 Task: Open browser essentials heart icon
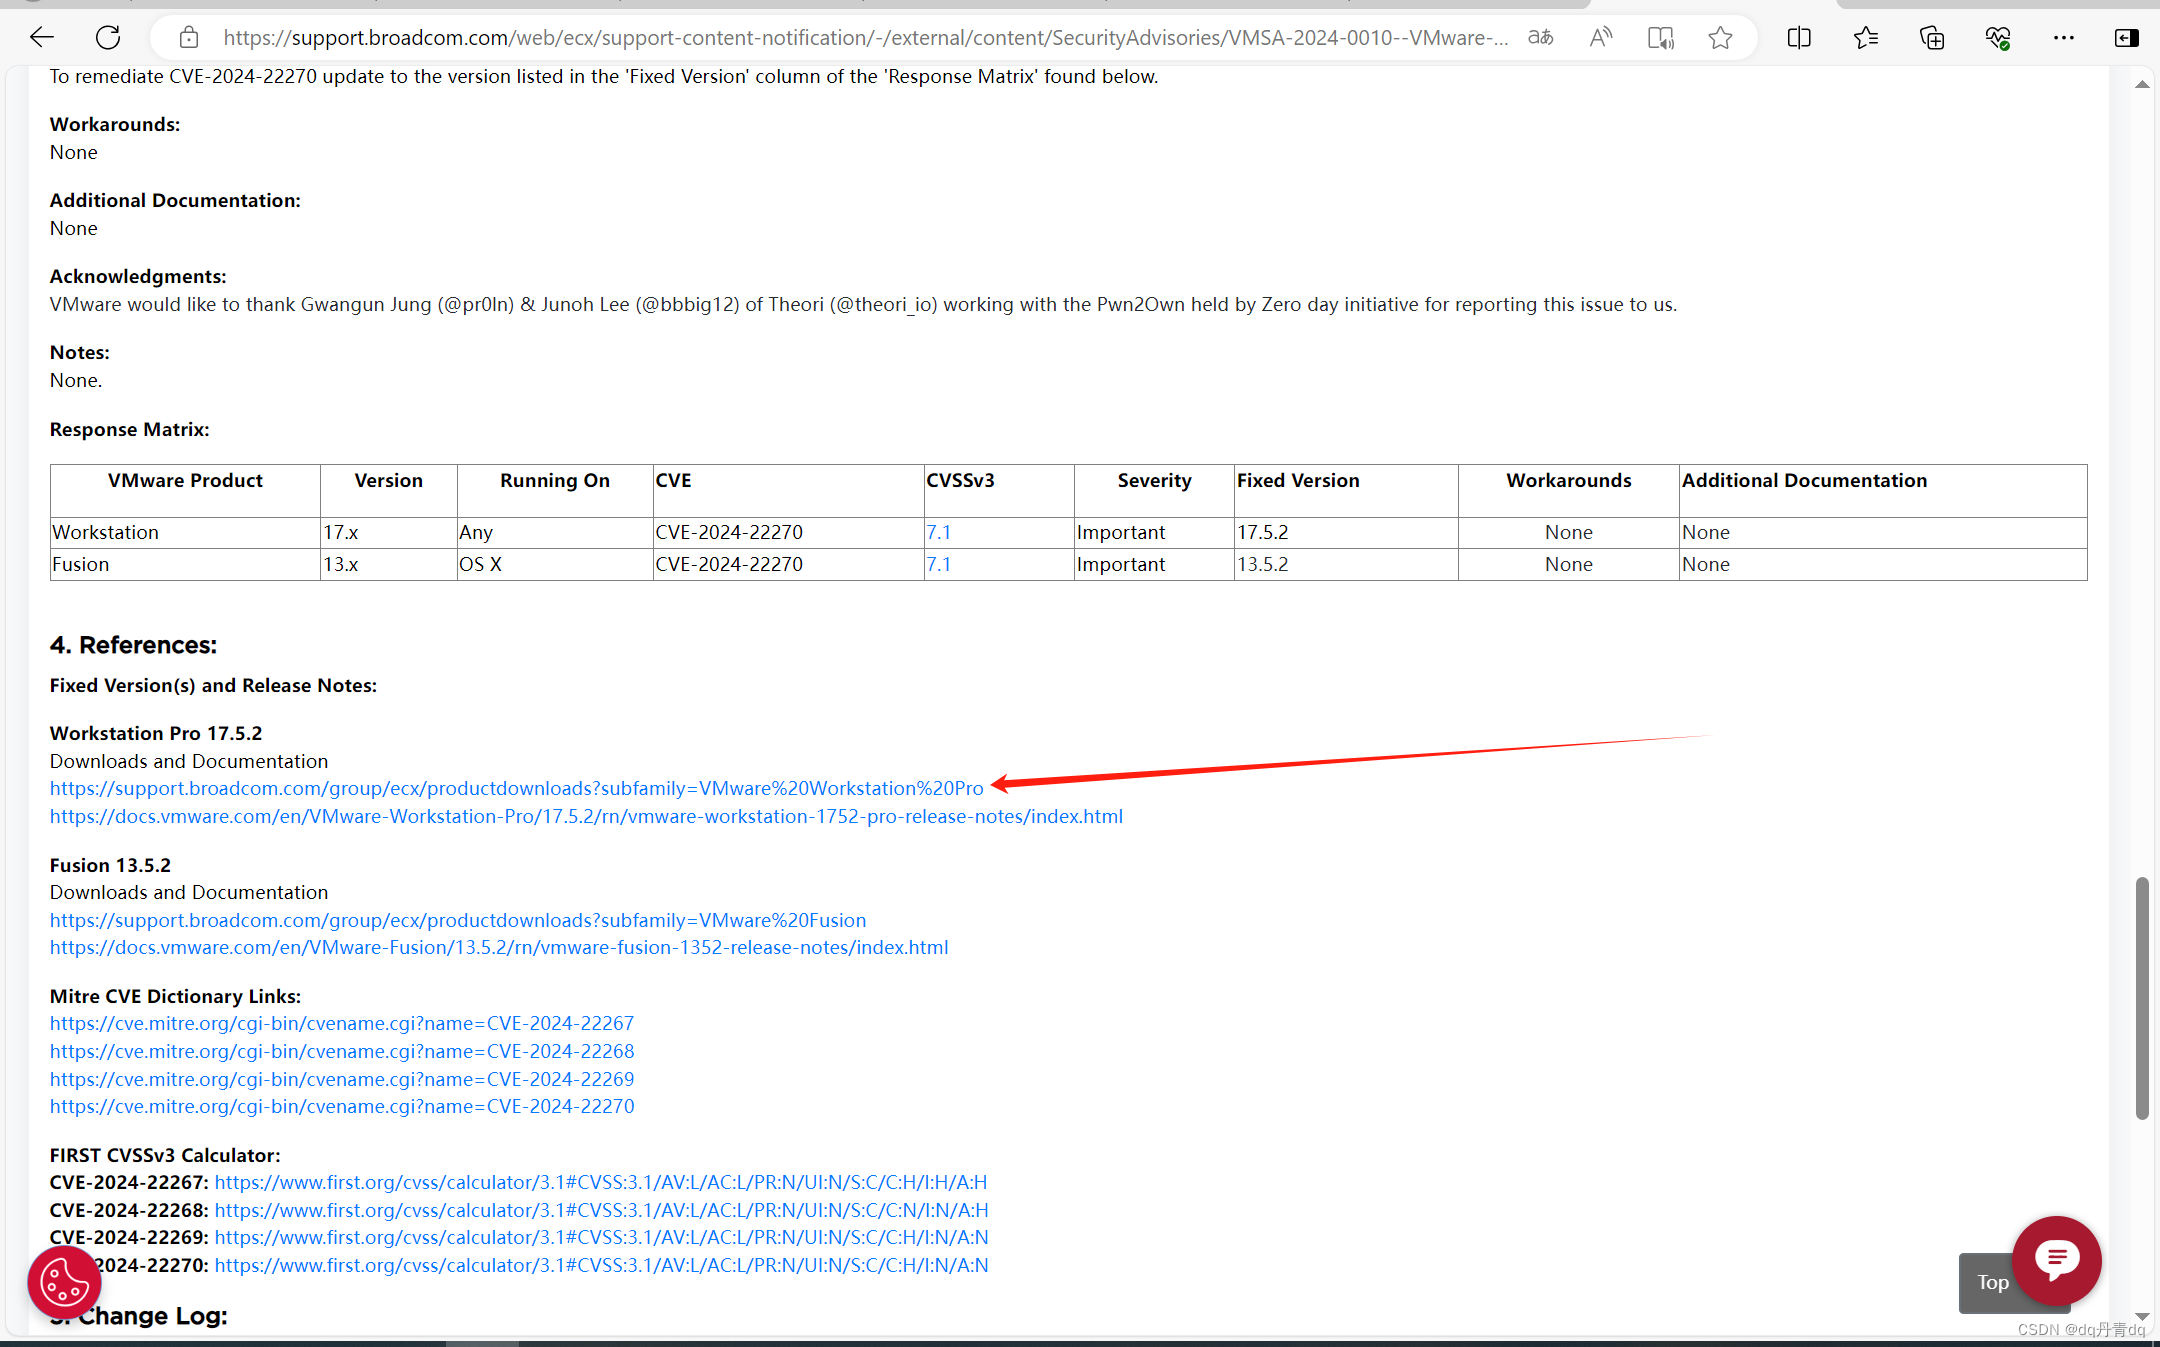1998,38
